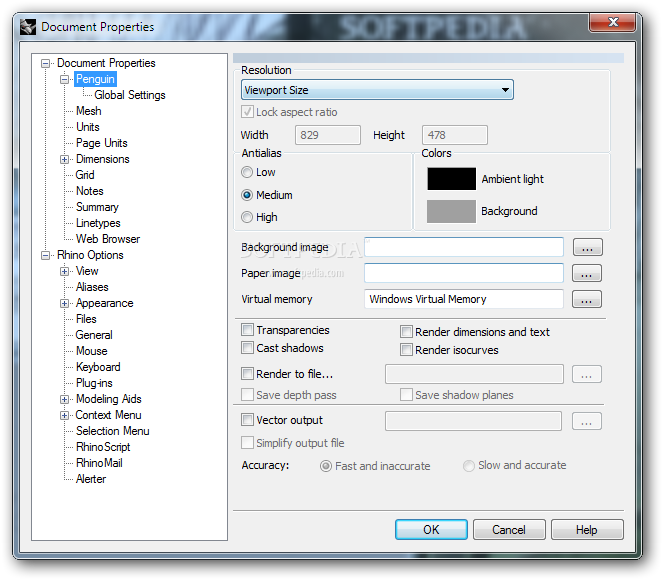Screen dimensions: 663x580
Task: Click the OK button
Action: 431,530
